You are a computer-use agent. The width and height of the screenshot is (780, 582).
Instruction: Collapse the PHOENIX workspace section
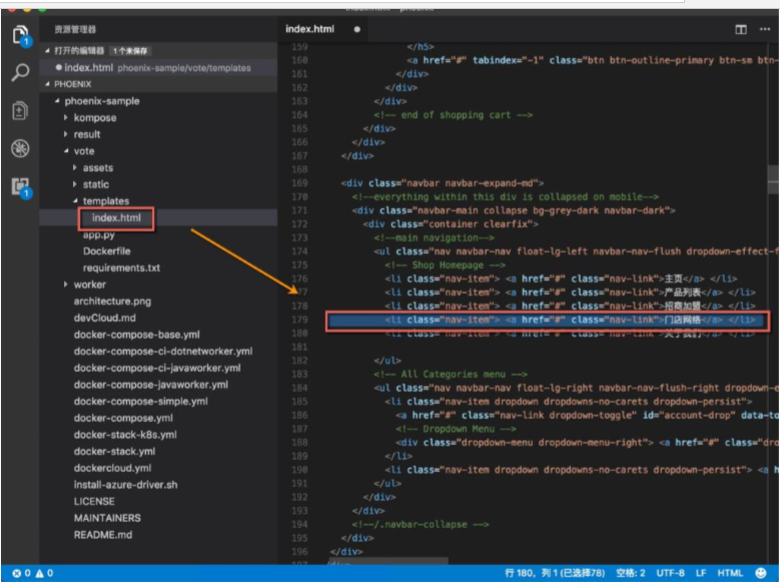[48, 84]
